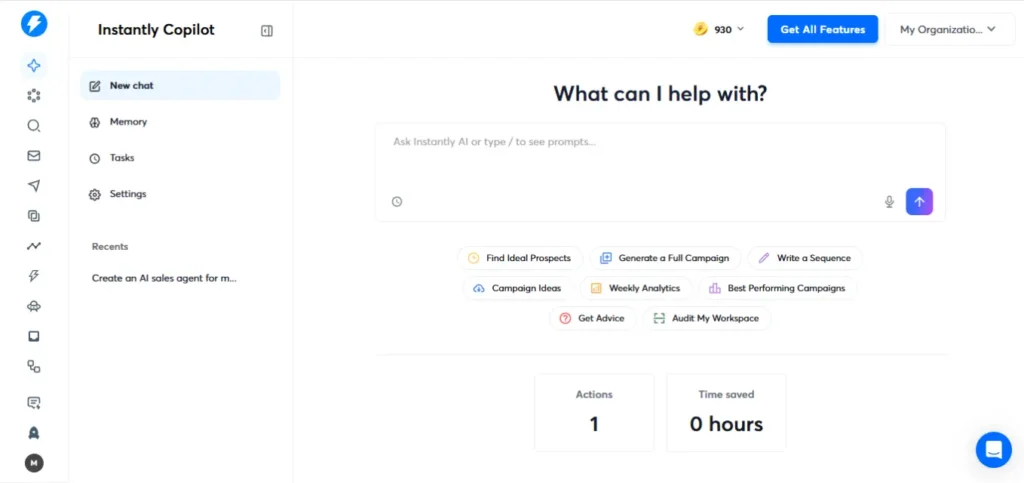Open the dotted-circle icon in sidebar
The height and width of the screenshot is (483, 1024).
click(34, 96)
